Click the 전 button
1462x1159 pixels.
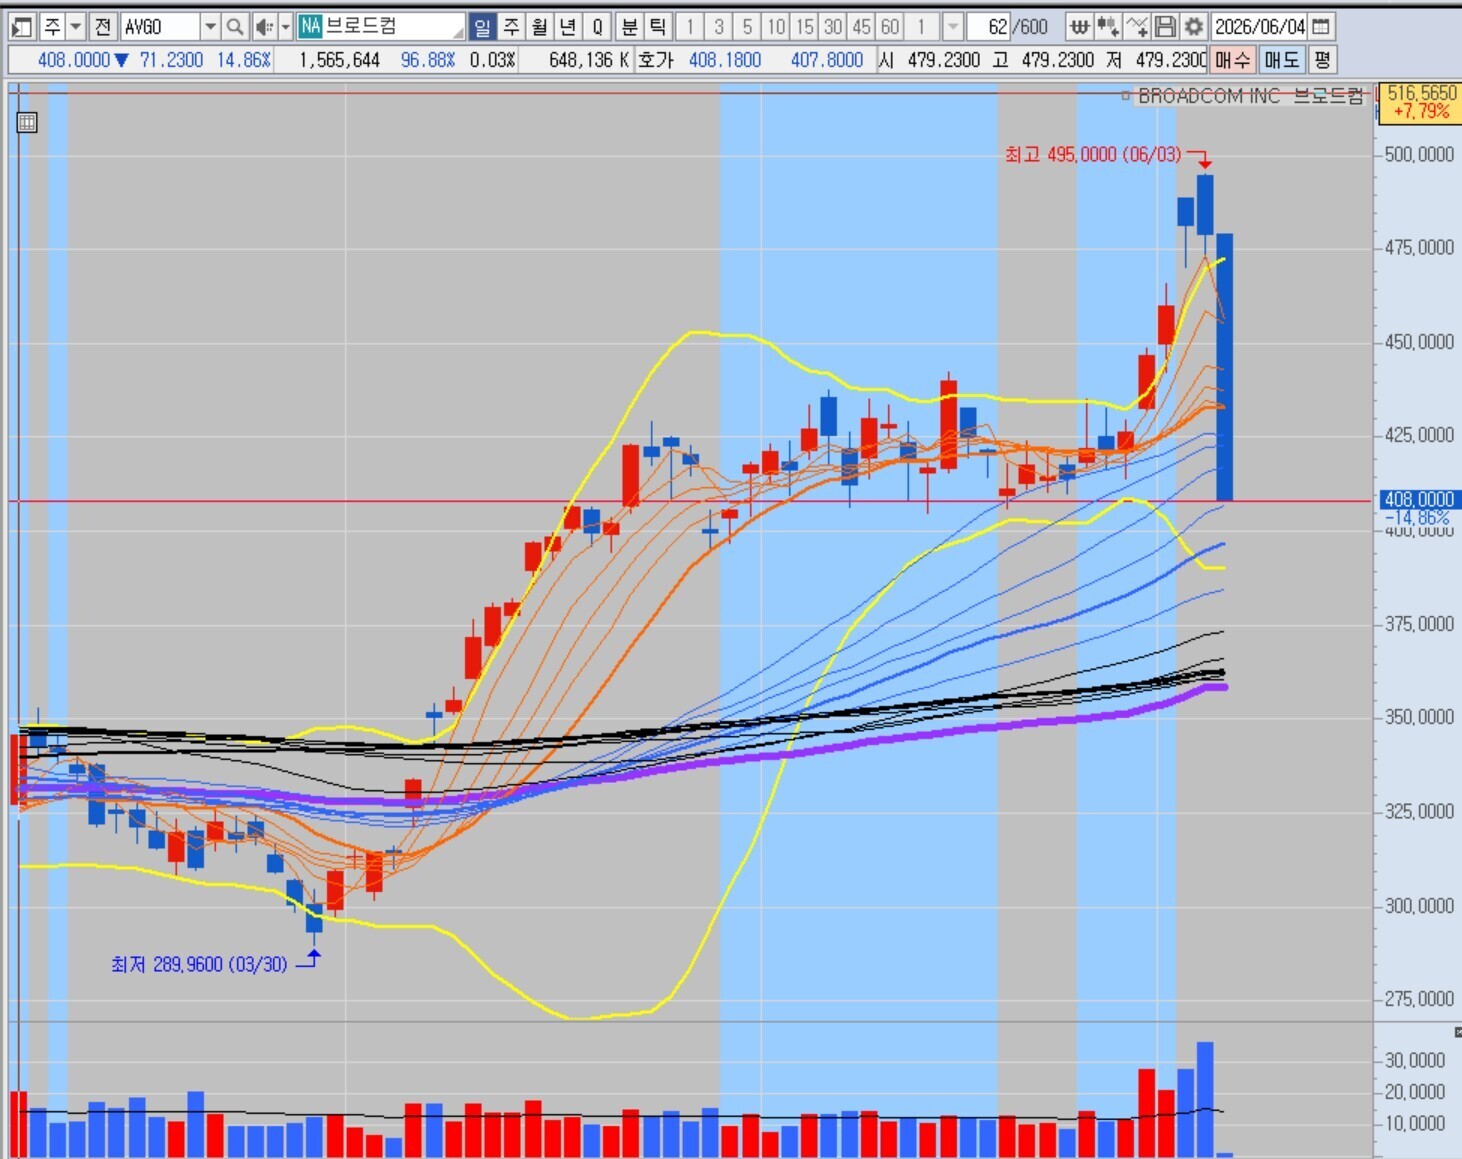coord(102,27)
